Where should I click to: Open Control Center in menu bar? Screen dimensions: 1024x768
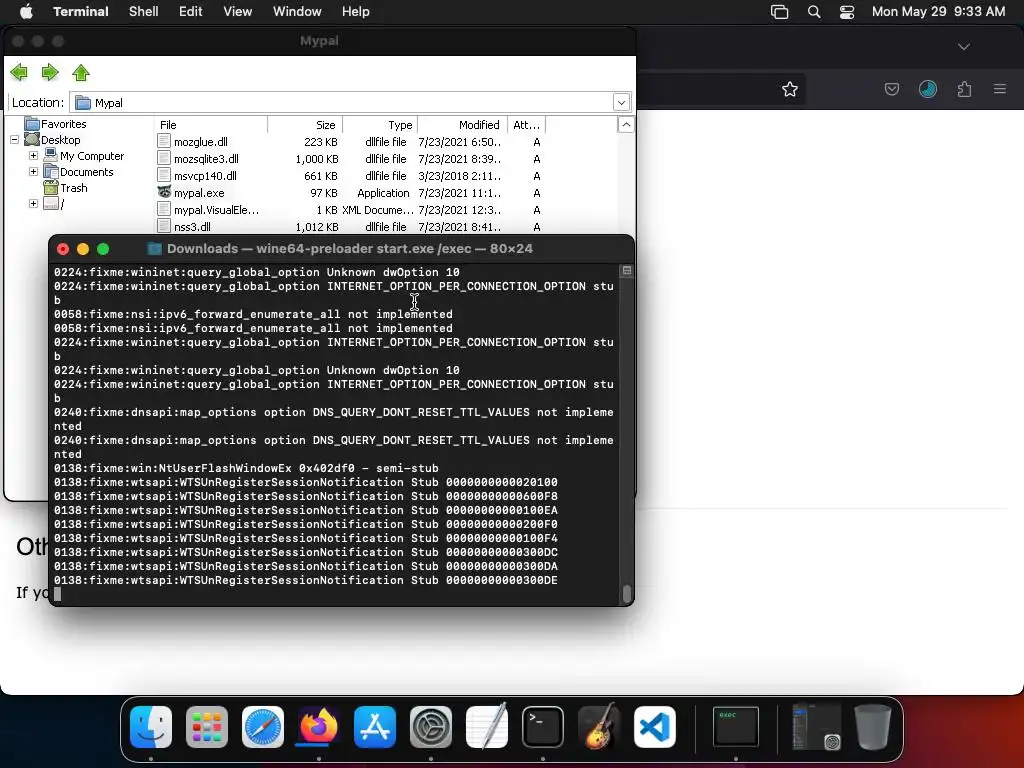847,12
